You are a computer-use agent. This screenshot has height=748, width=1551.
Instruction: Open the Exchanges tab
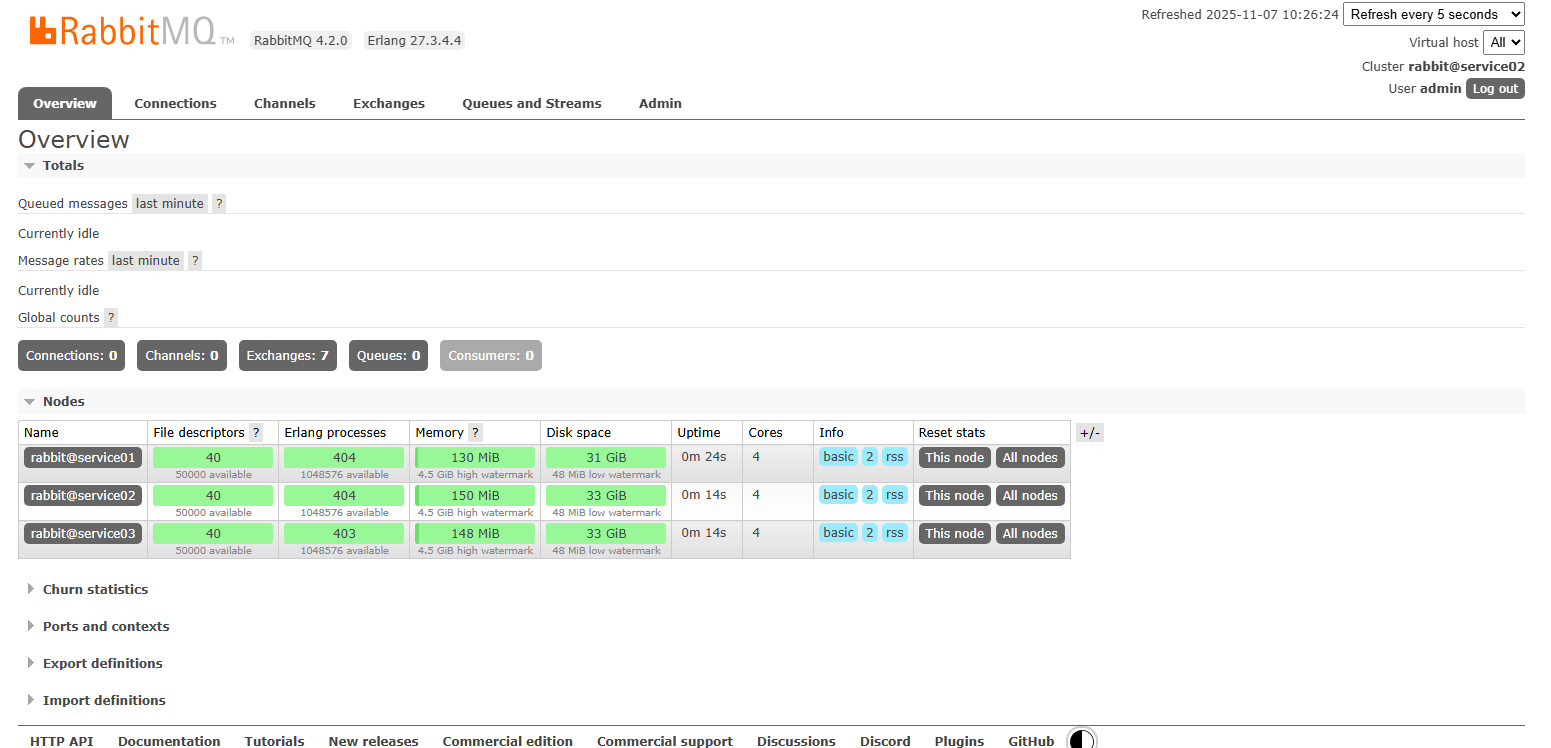pyautogui.click(x=388, y=104)
